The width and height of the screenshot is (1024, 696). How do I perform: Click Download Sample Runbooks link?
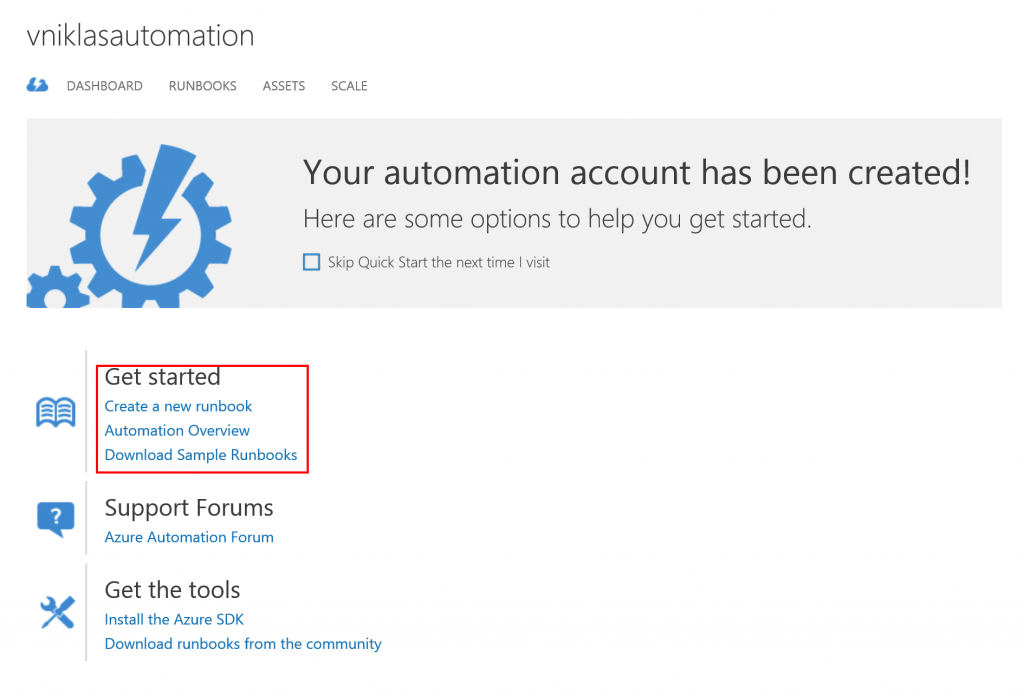point(200,455)
